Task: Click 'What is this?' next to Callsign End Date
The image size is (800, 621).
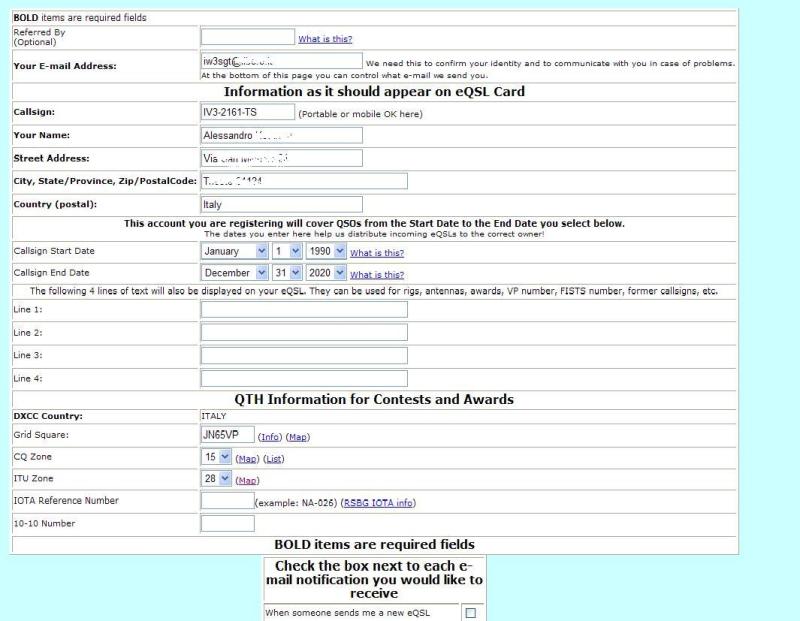Action: [377, 275]
